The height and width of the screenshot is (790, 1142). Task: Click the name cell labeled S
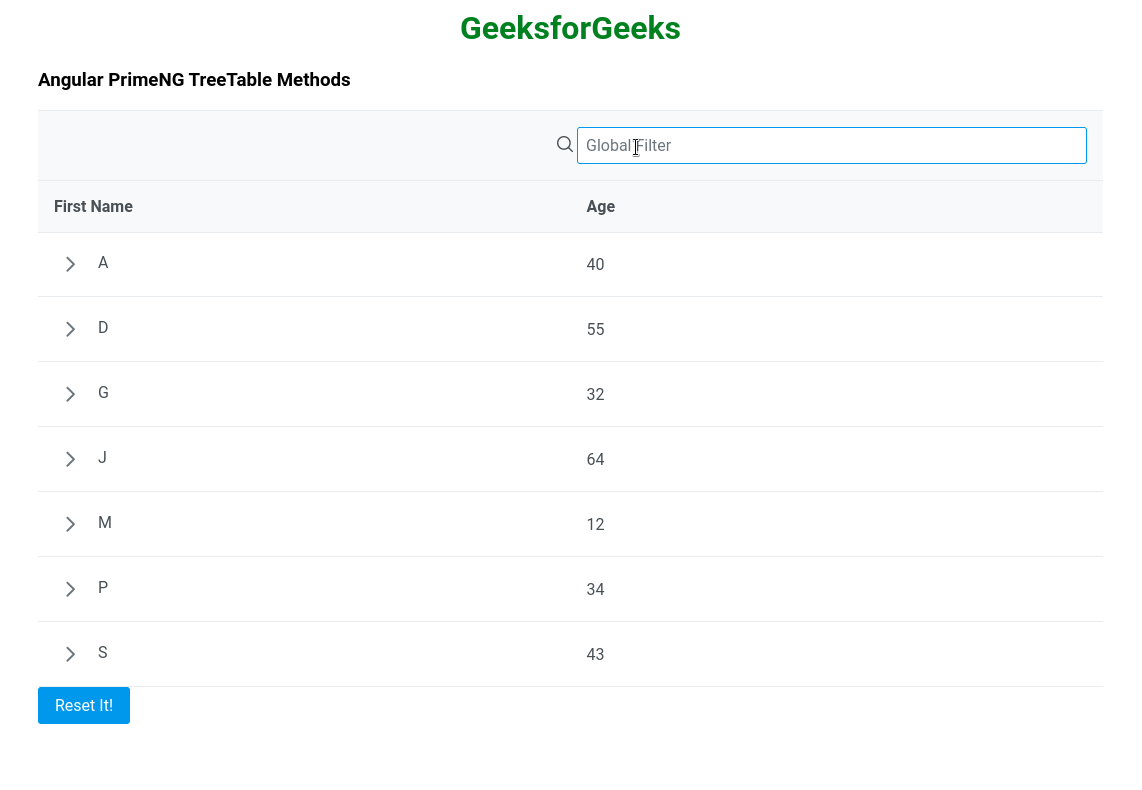[103, 653]
